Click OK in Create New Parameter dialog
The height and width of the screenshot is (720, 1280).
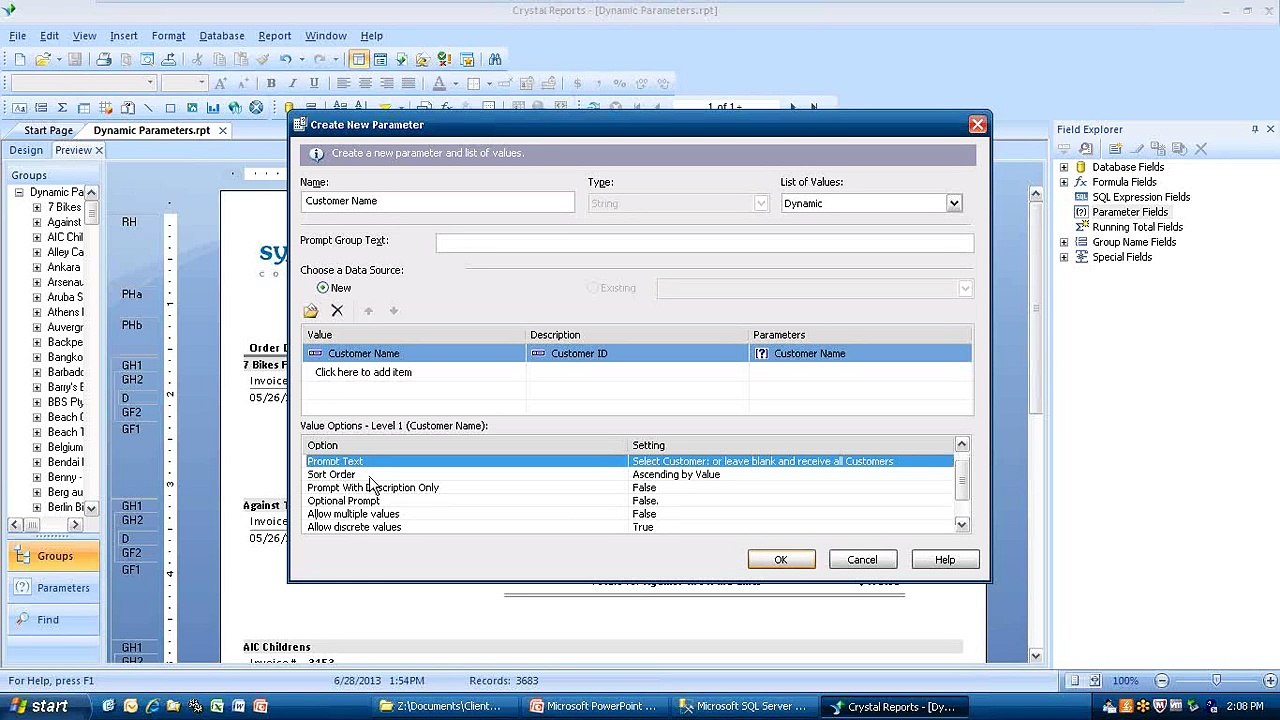click(781, 560)
